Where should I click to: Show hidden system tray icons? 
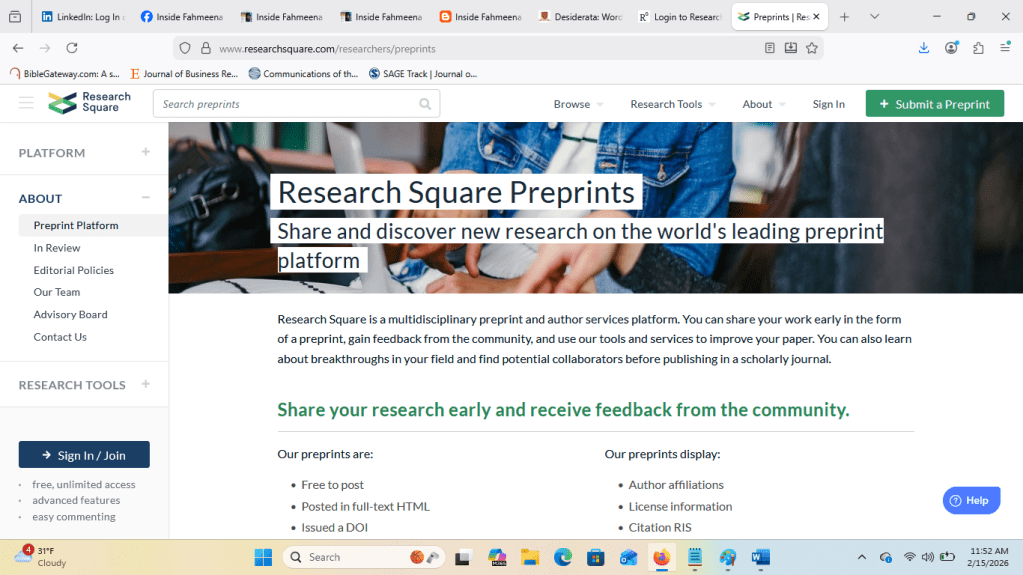862,557
